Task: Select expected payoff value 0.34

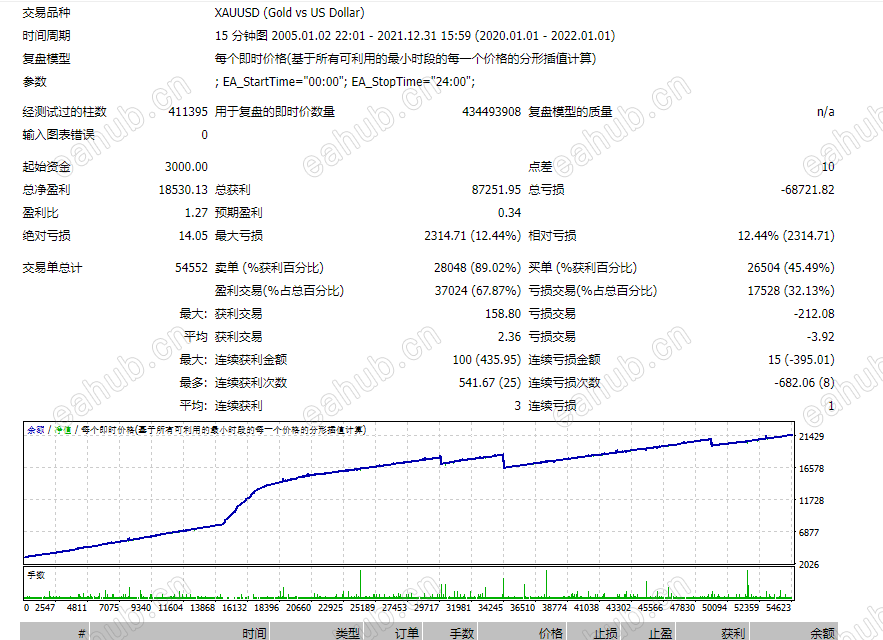Action: tap(510, 213)
